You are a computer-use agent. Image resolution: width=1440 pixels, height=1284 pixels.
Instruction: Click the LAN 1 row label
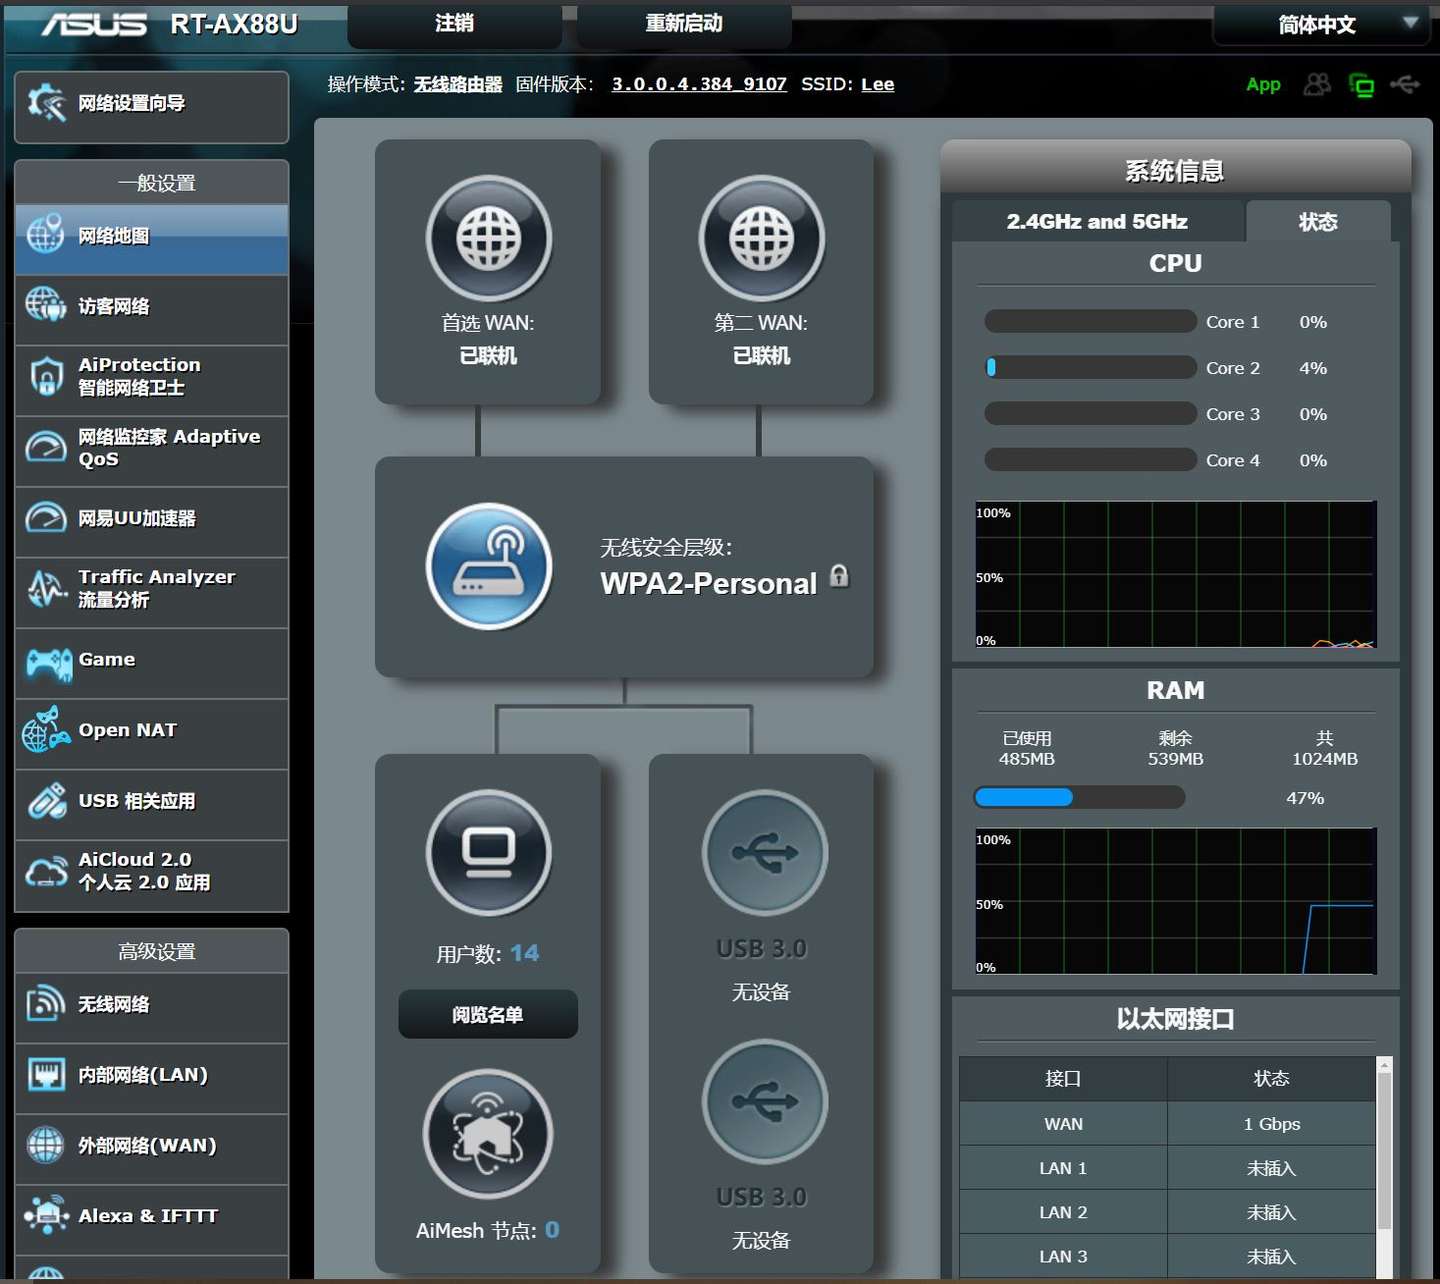(x=1063, y=1168)
